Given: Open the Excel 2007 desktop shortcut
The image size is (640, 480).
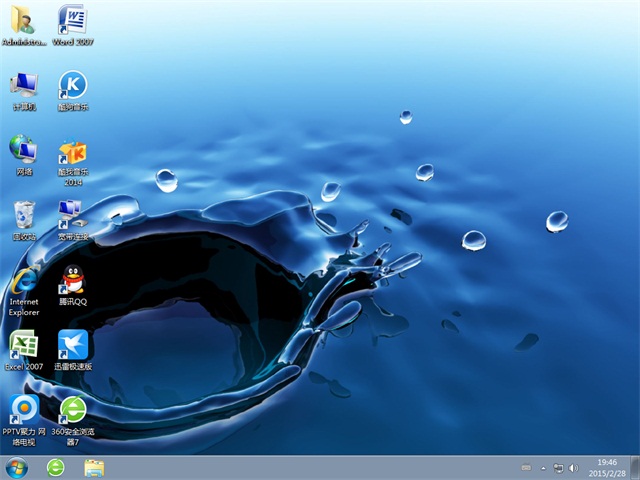Looking at the screenshot, I should [x=23, y=345].
